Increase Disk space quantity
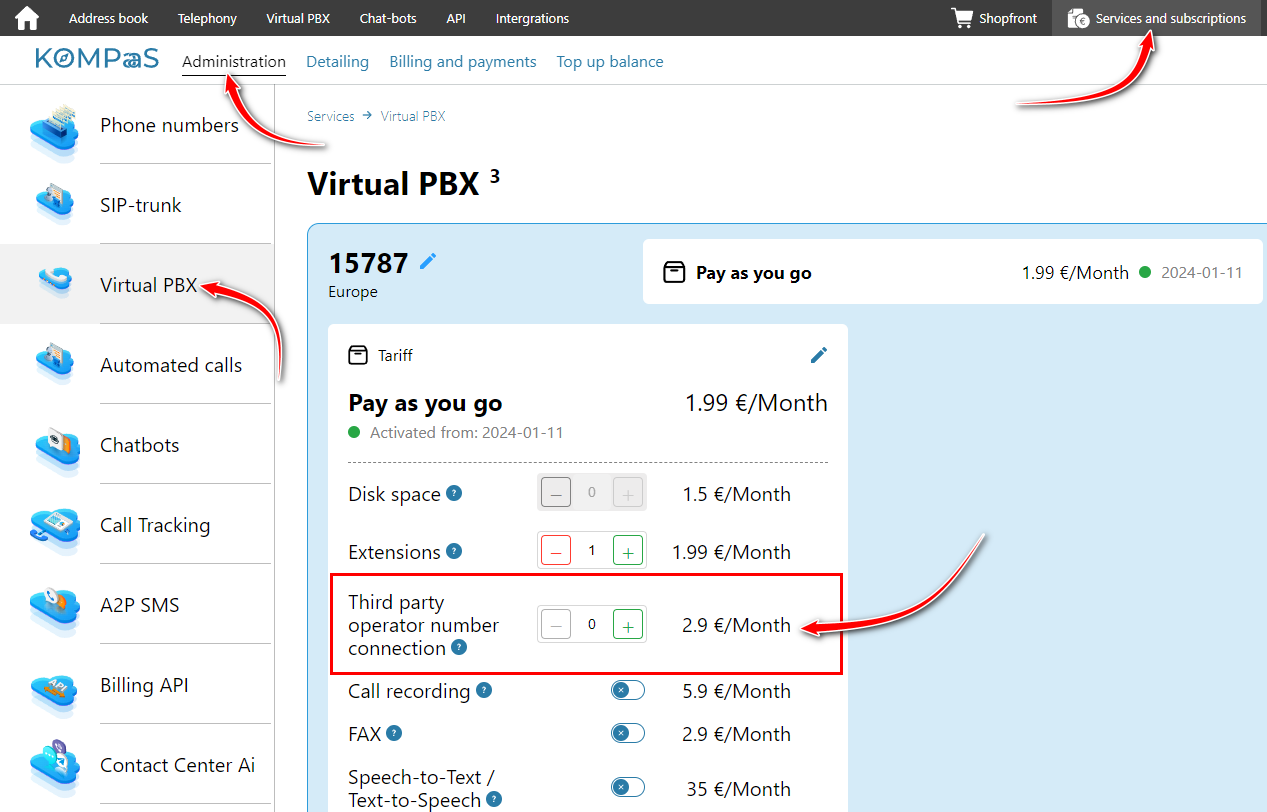The height and width of the screenshot is (812, 1267). click(x=628, y=492)
